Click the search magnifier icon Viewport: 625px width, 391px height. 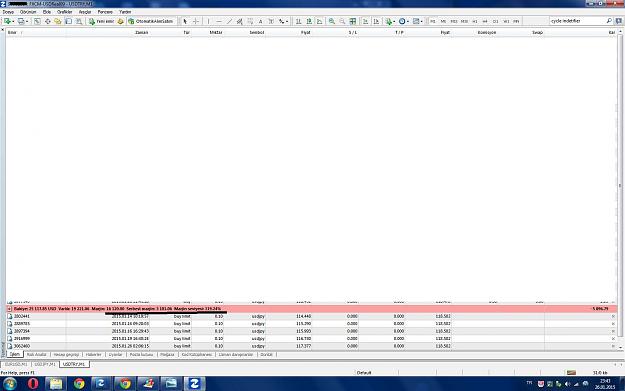coord(609,21)
